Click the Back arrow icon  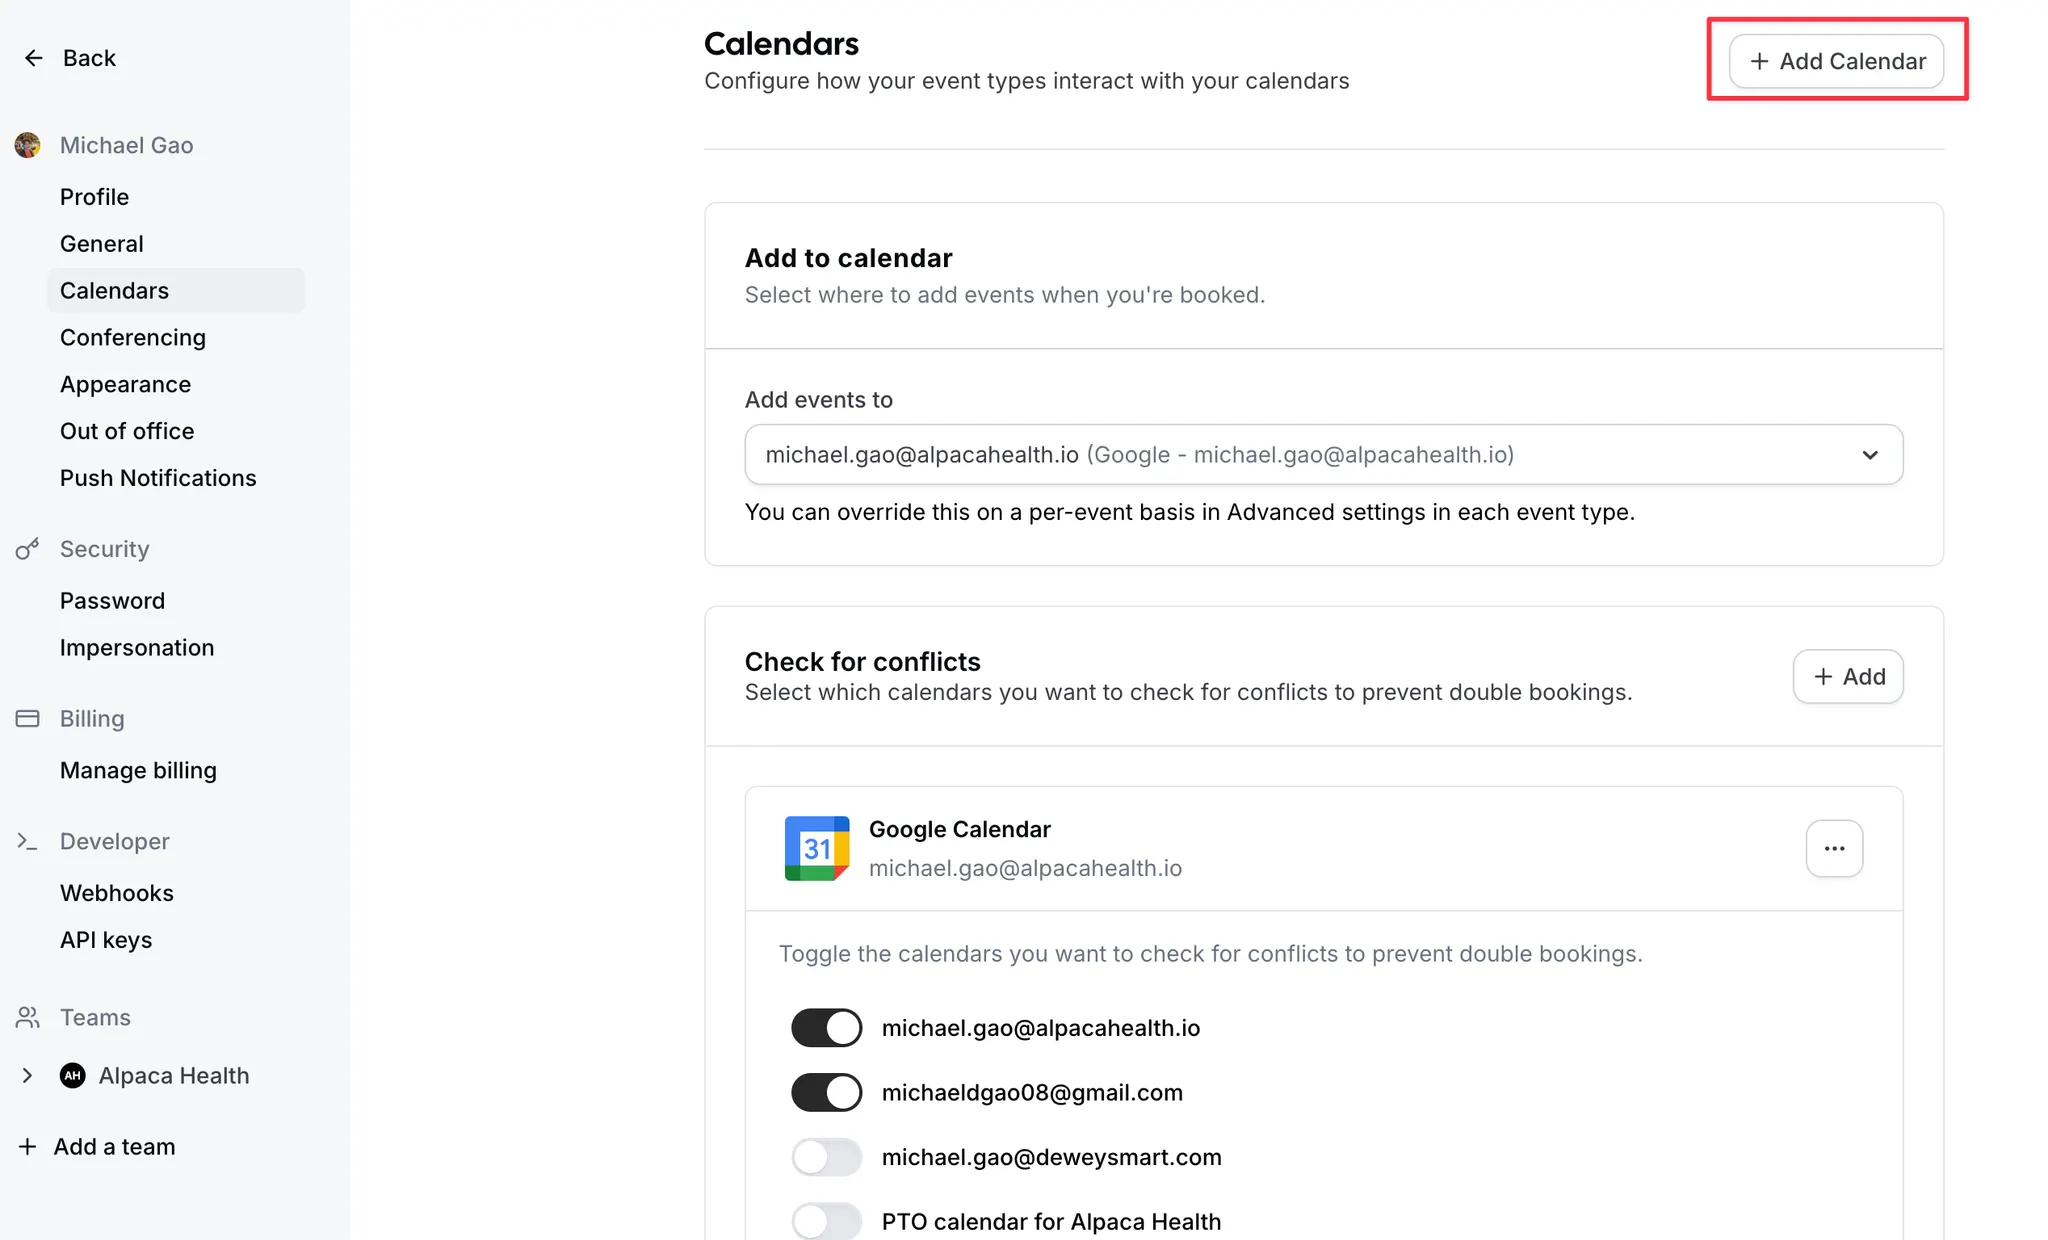pos(33,58)
